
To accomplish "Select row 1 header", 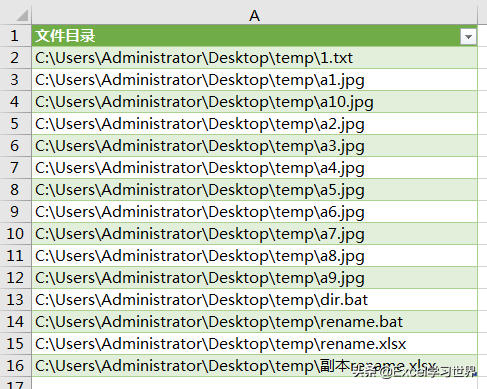I will [15, 36].
